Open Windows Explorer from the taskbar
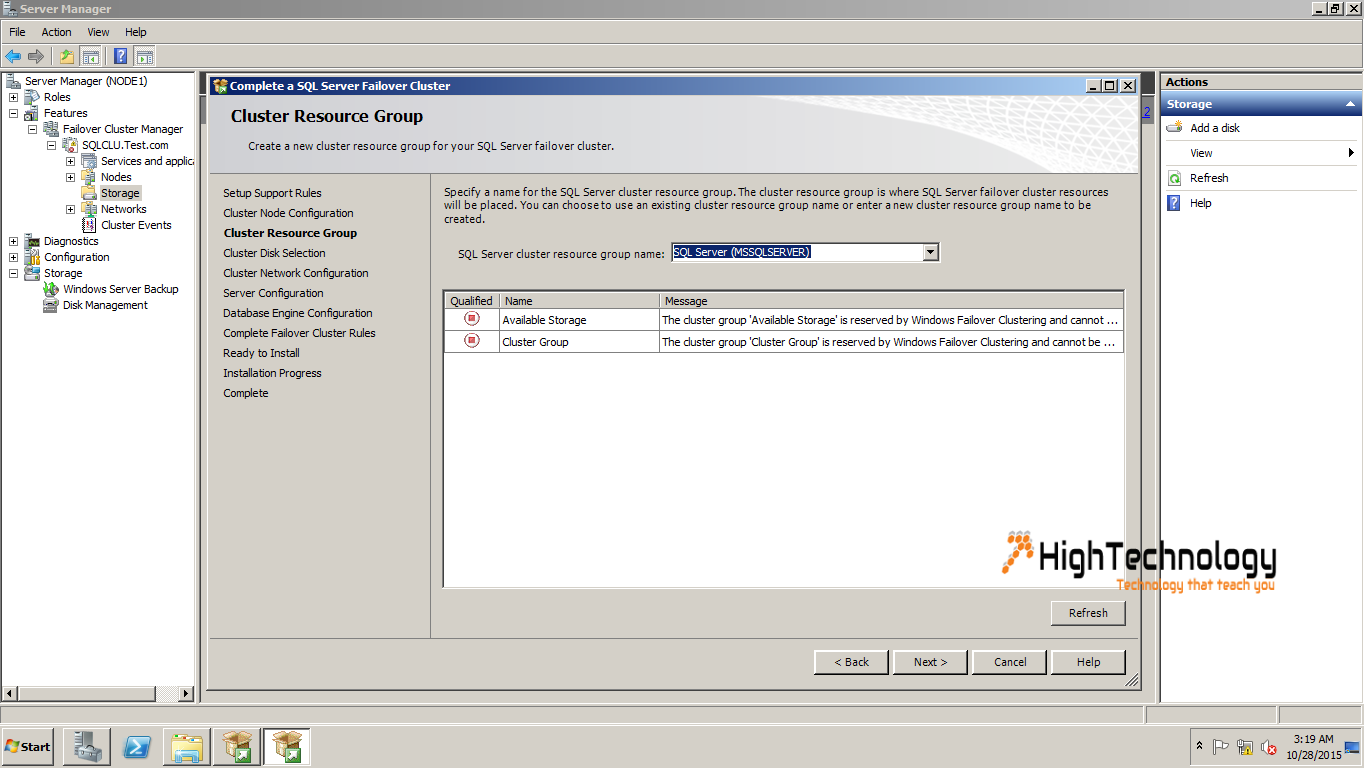This screenshot has height=768, width=1364. coord(187,747)
